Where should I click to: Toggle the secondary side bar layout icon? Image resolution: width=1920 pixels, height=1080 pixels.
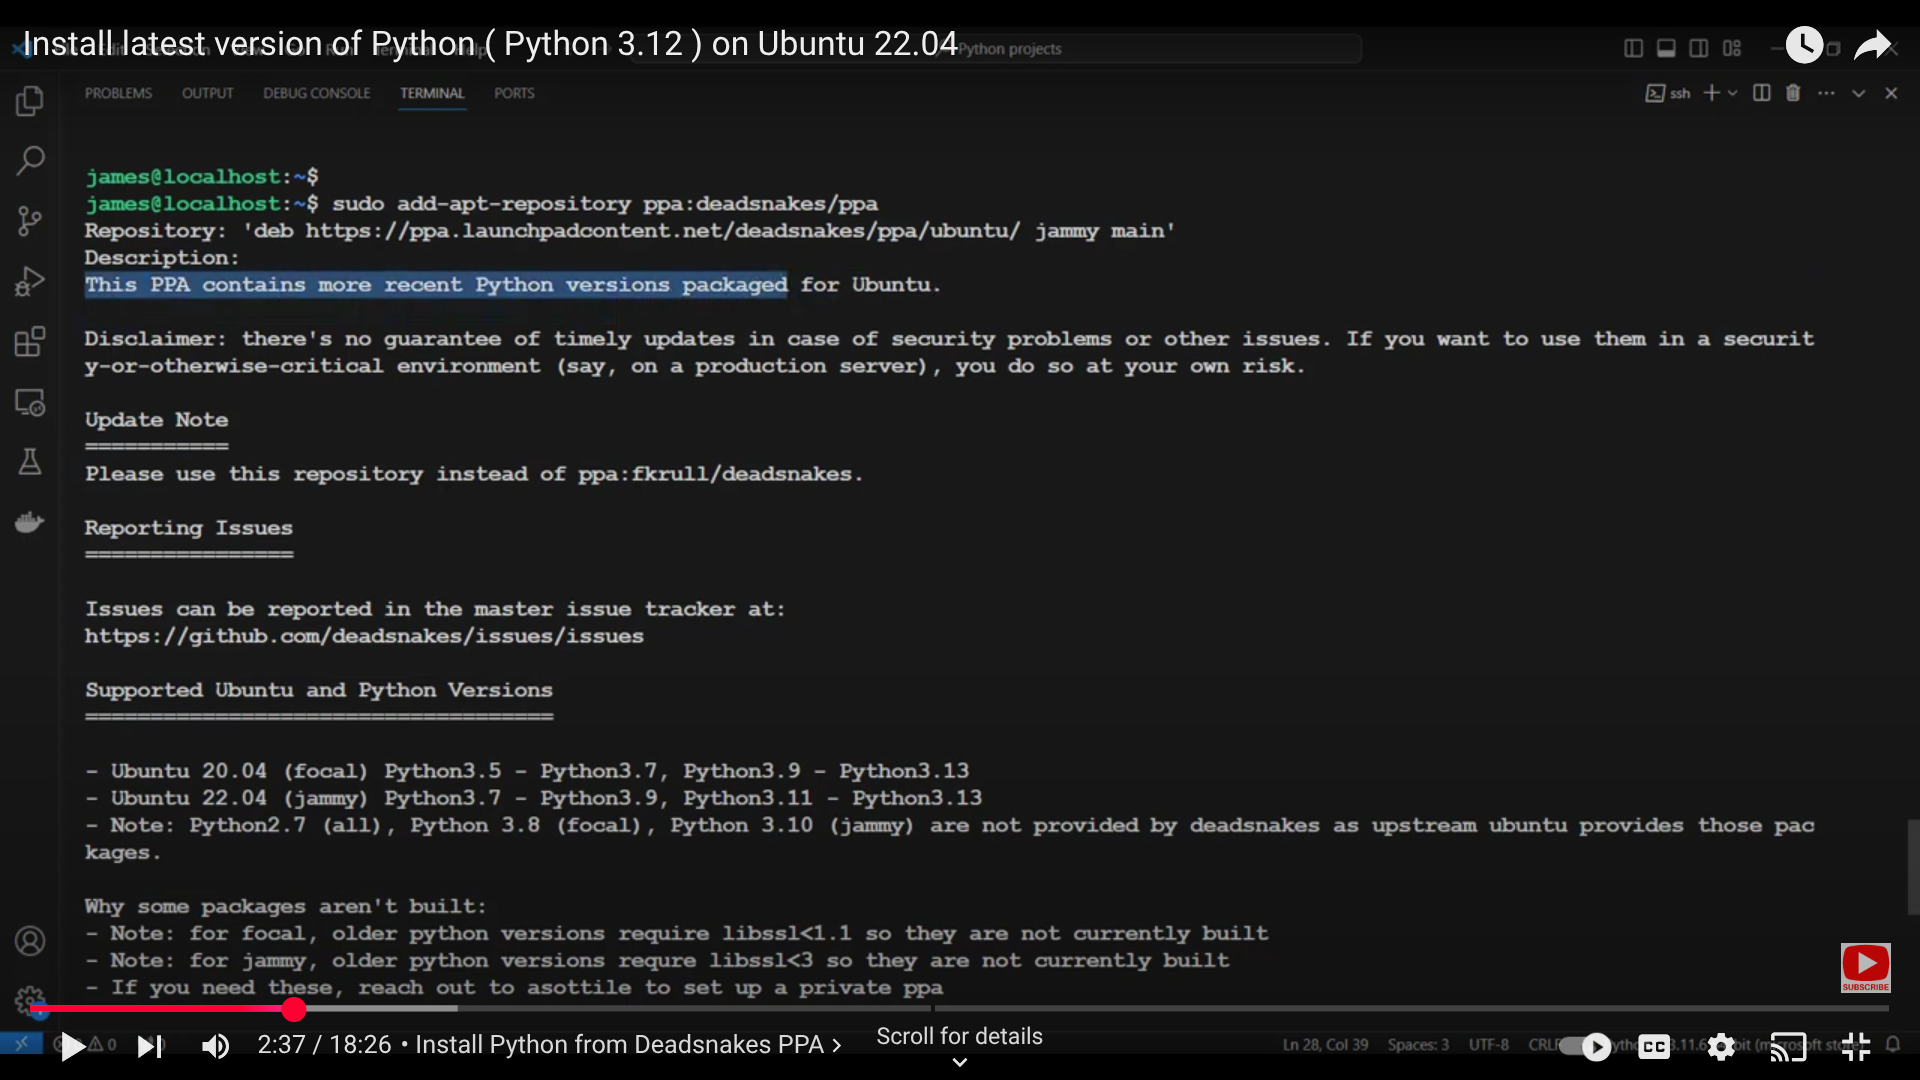tap(1699, 48)
